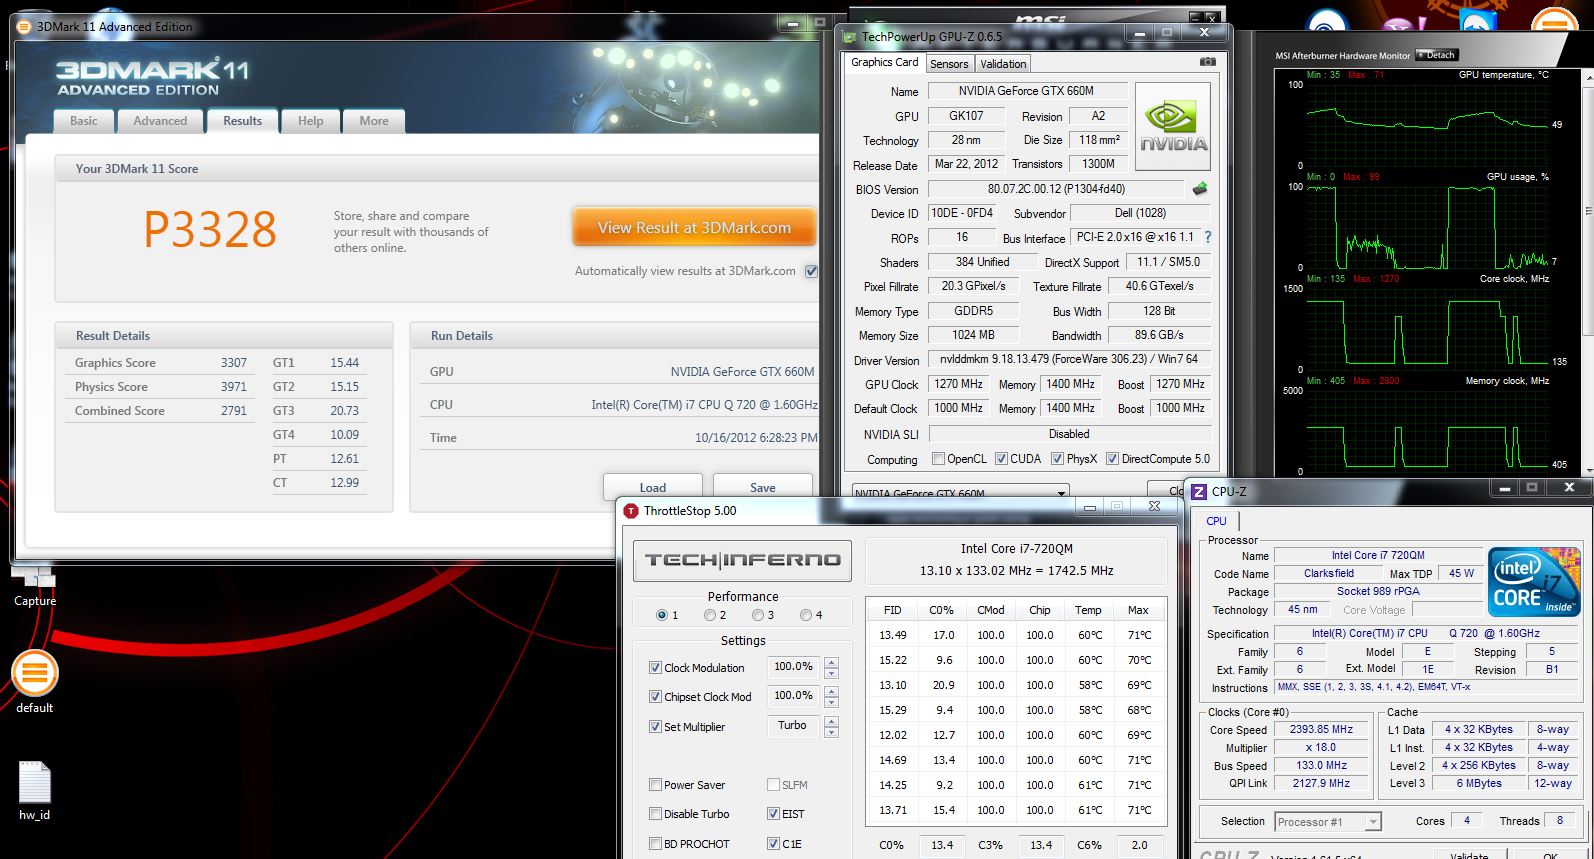Screen dimensions: 1594x859
Task: Toggle the EIST checkbox
Action: click(x=773, y=813)
